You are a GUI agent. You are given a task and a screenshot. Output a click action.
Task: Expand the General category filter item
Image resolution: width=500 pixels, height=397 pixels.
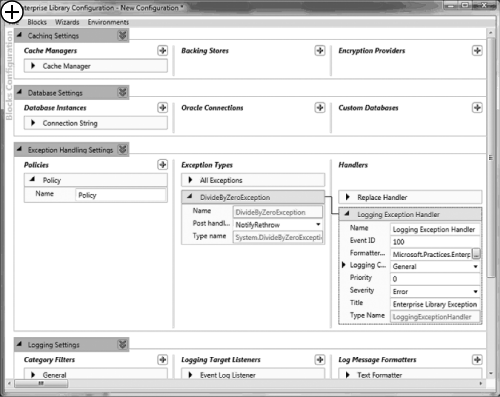tap(33, 375)
